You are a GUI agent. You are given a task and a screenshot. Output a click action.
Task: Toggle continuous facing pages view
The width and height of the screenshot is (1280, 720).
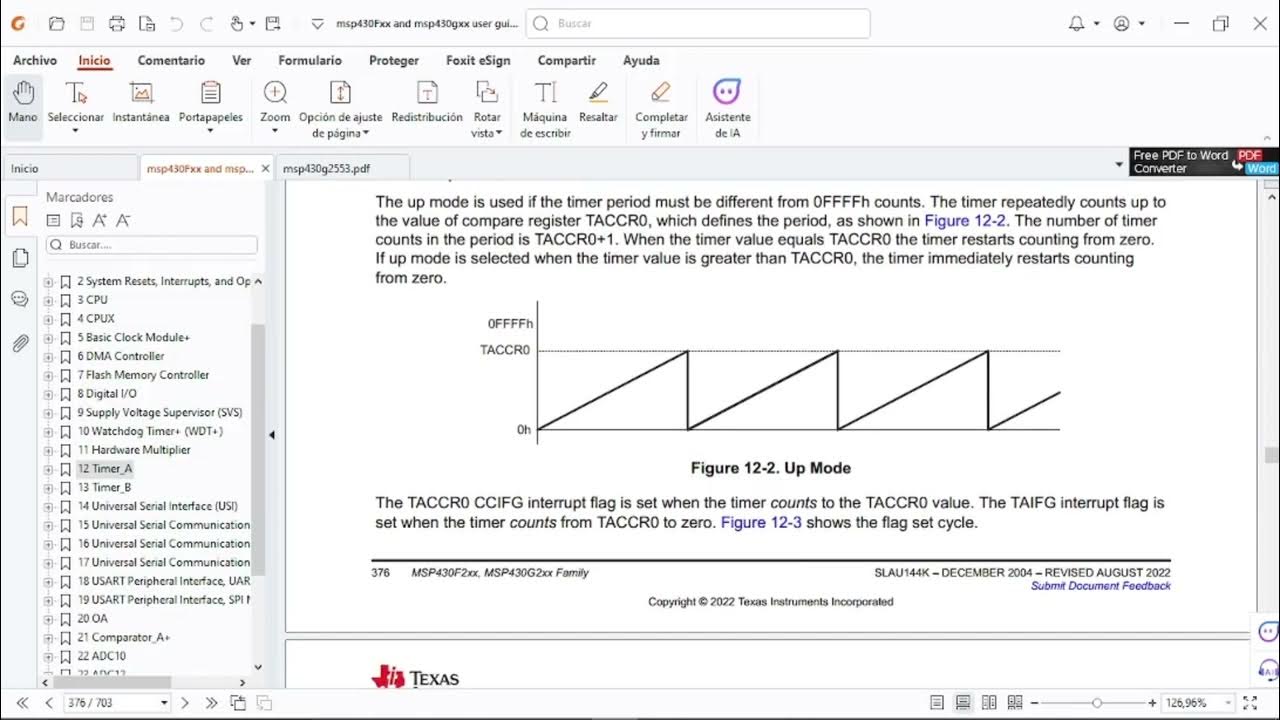tap(1015, 703)
